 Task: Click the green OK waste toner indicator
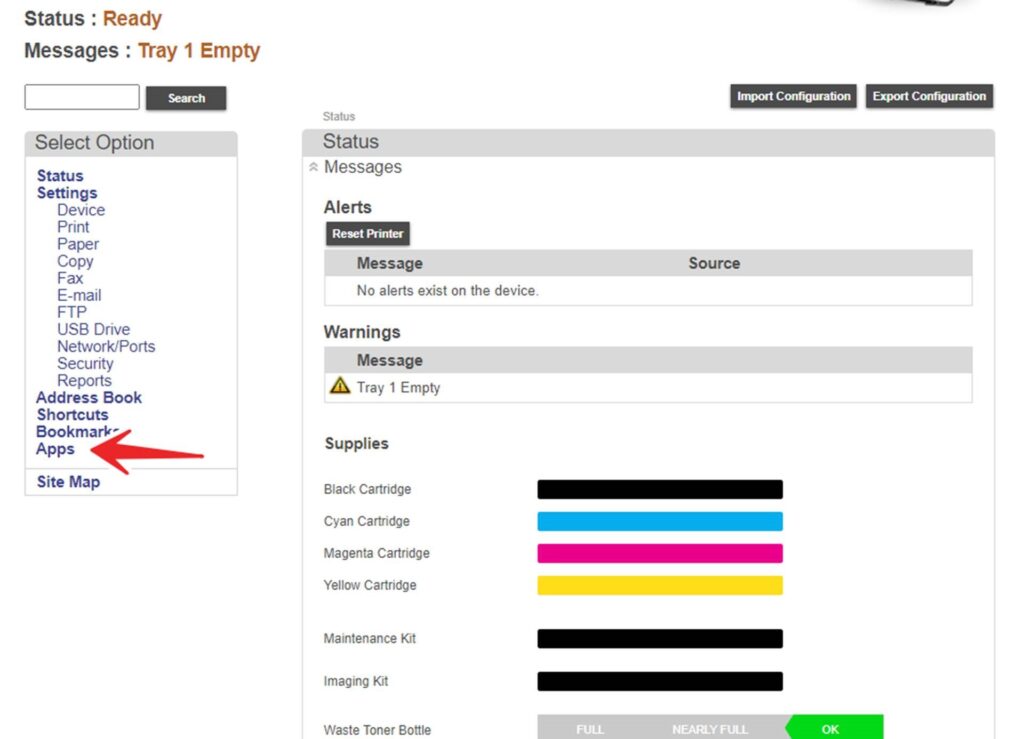[x=830, y=729]
